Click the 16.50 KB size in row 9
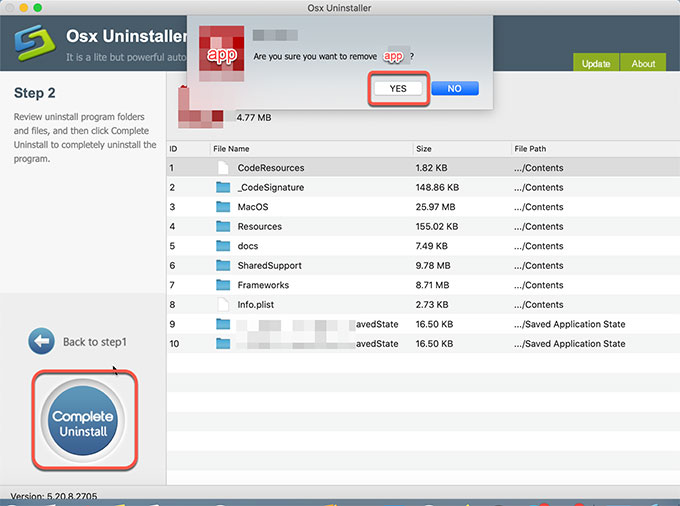This screenshot has height=506, width=680. pos(434,324)
